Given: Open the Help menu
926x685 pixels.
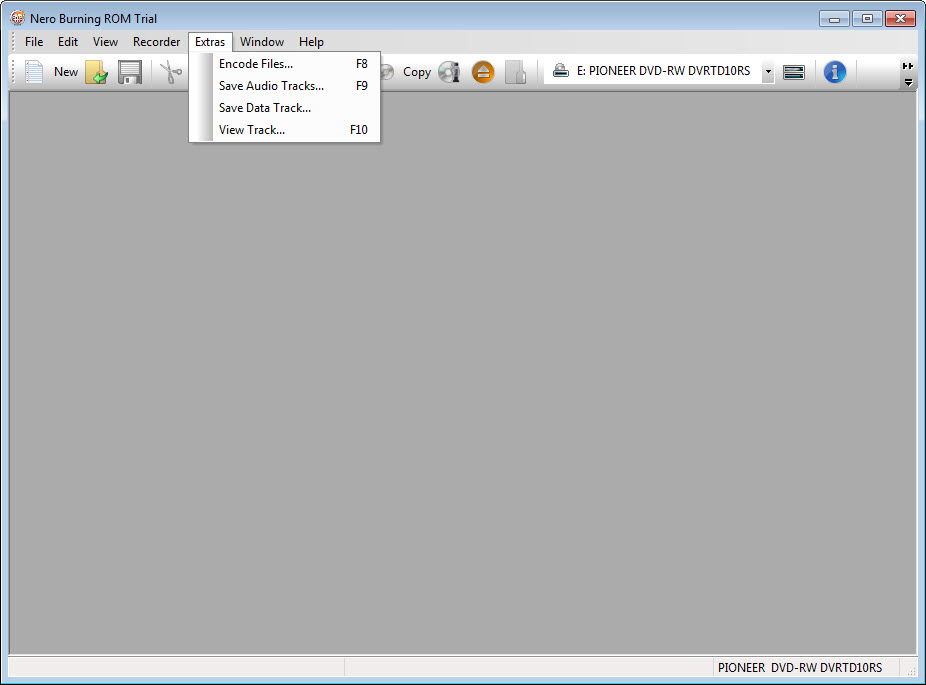Looking at the screenshot, I should click(x=311, y=42).
